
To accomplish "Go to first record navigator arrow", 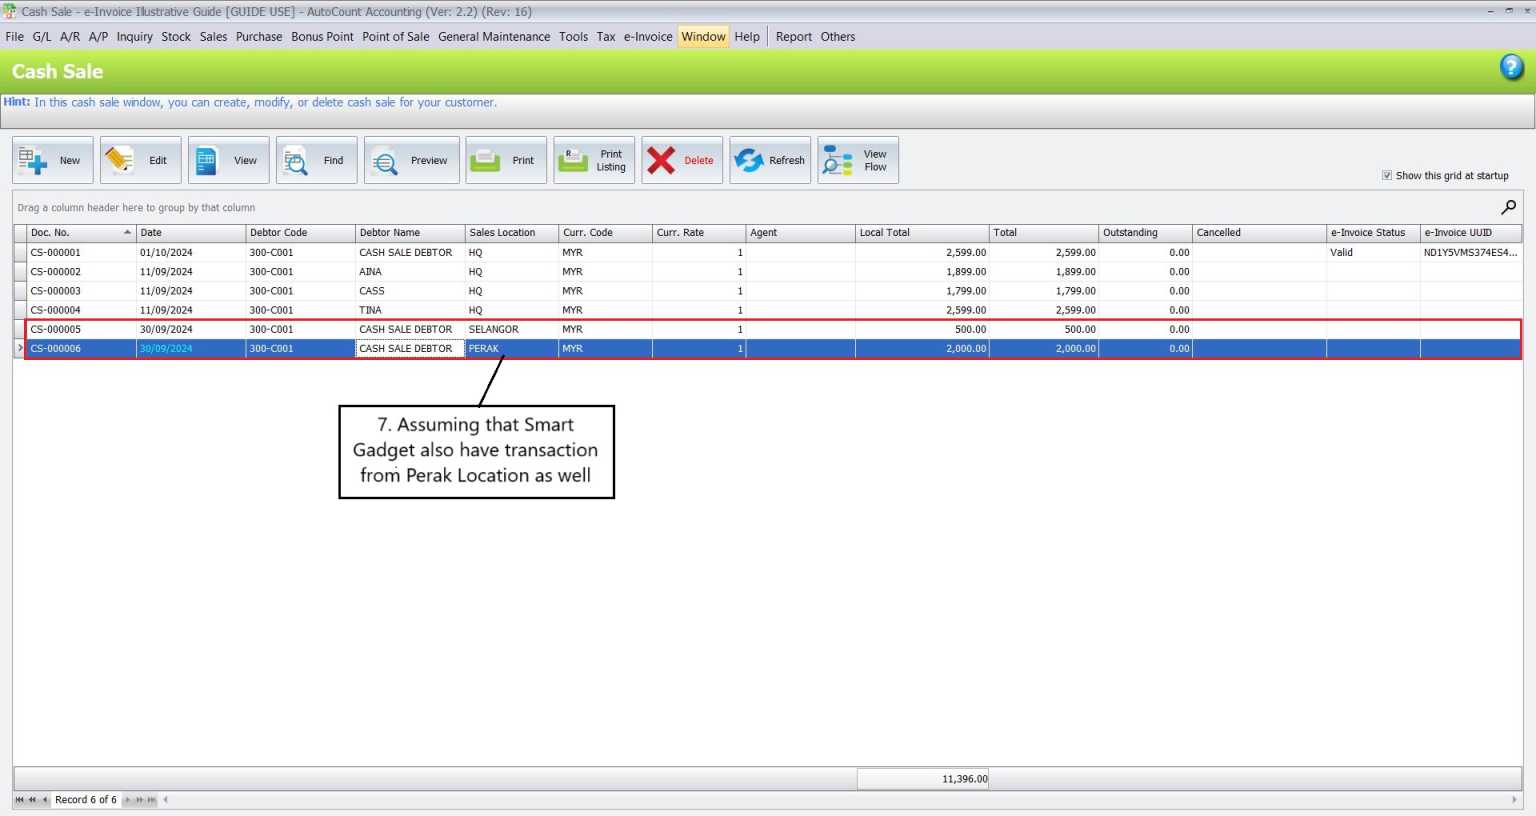I will (19, 800).
